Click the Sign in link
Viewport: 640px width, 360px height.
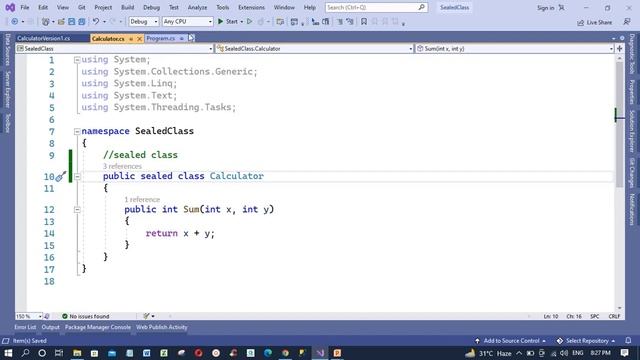point(546,8)
